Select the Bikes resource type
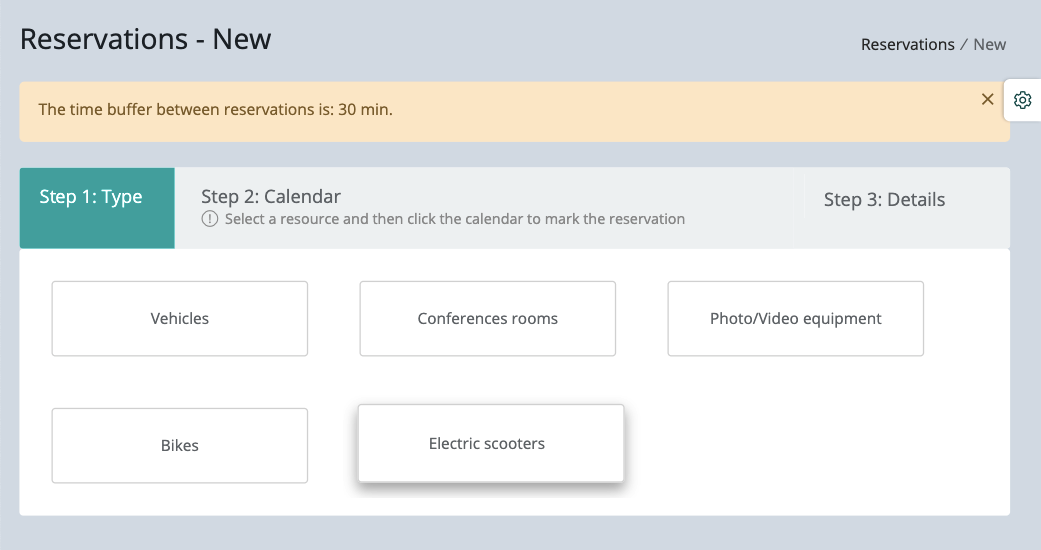The height and width of the screenshot is (550, 1041). [x=180, y=445]
